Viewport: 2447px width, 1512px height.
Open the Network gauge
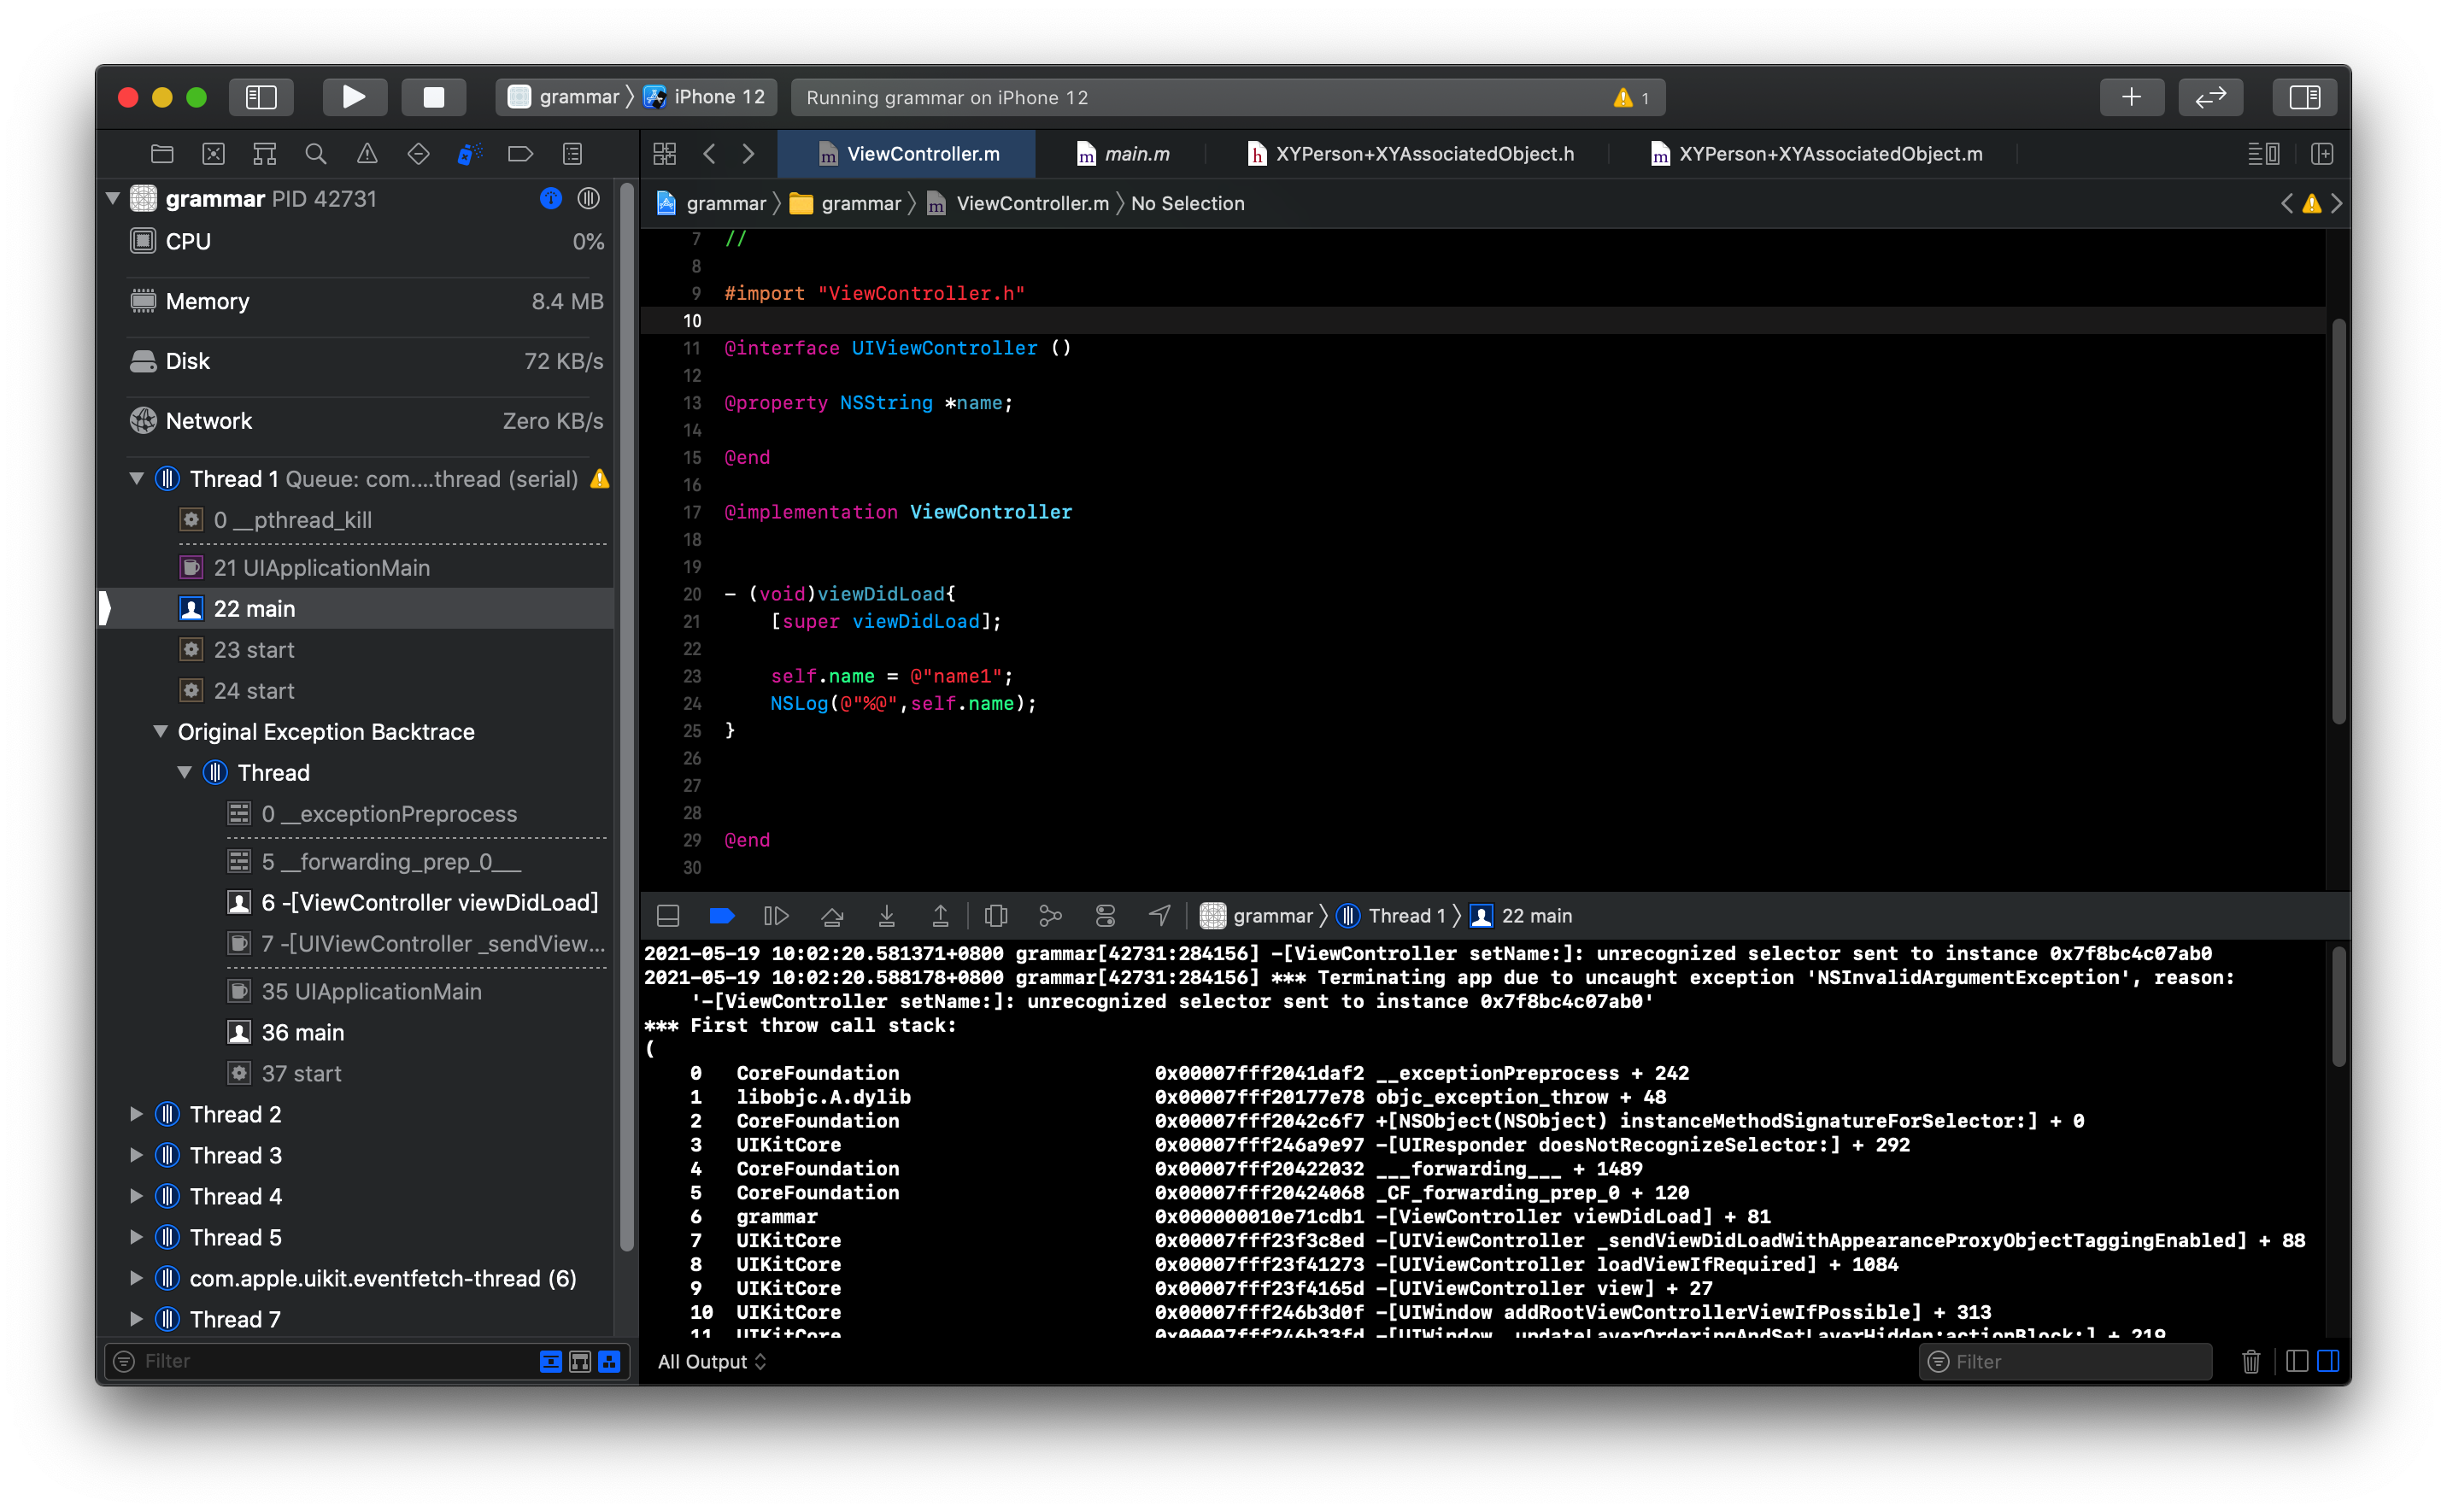click(366, 421)
